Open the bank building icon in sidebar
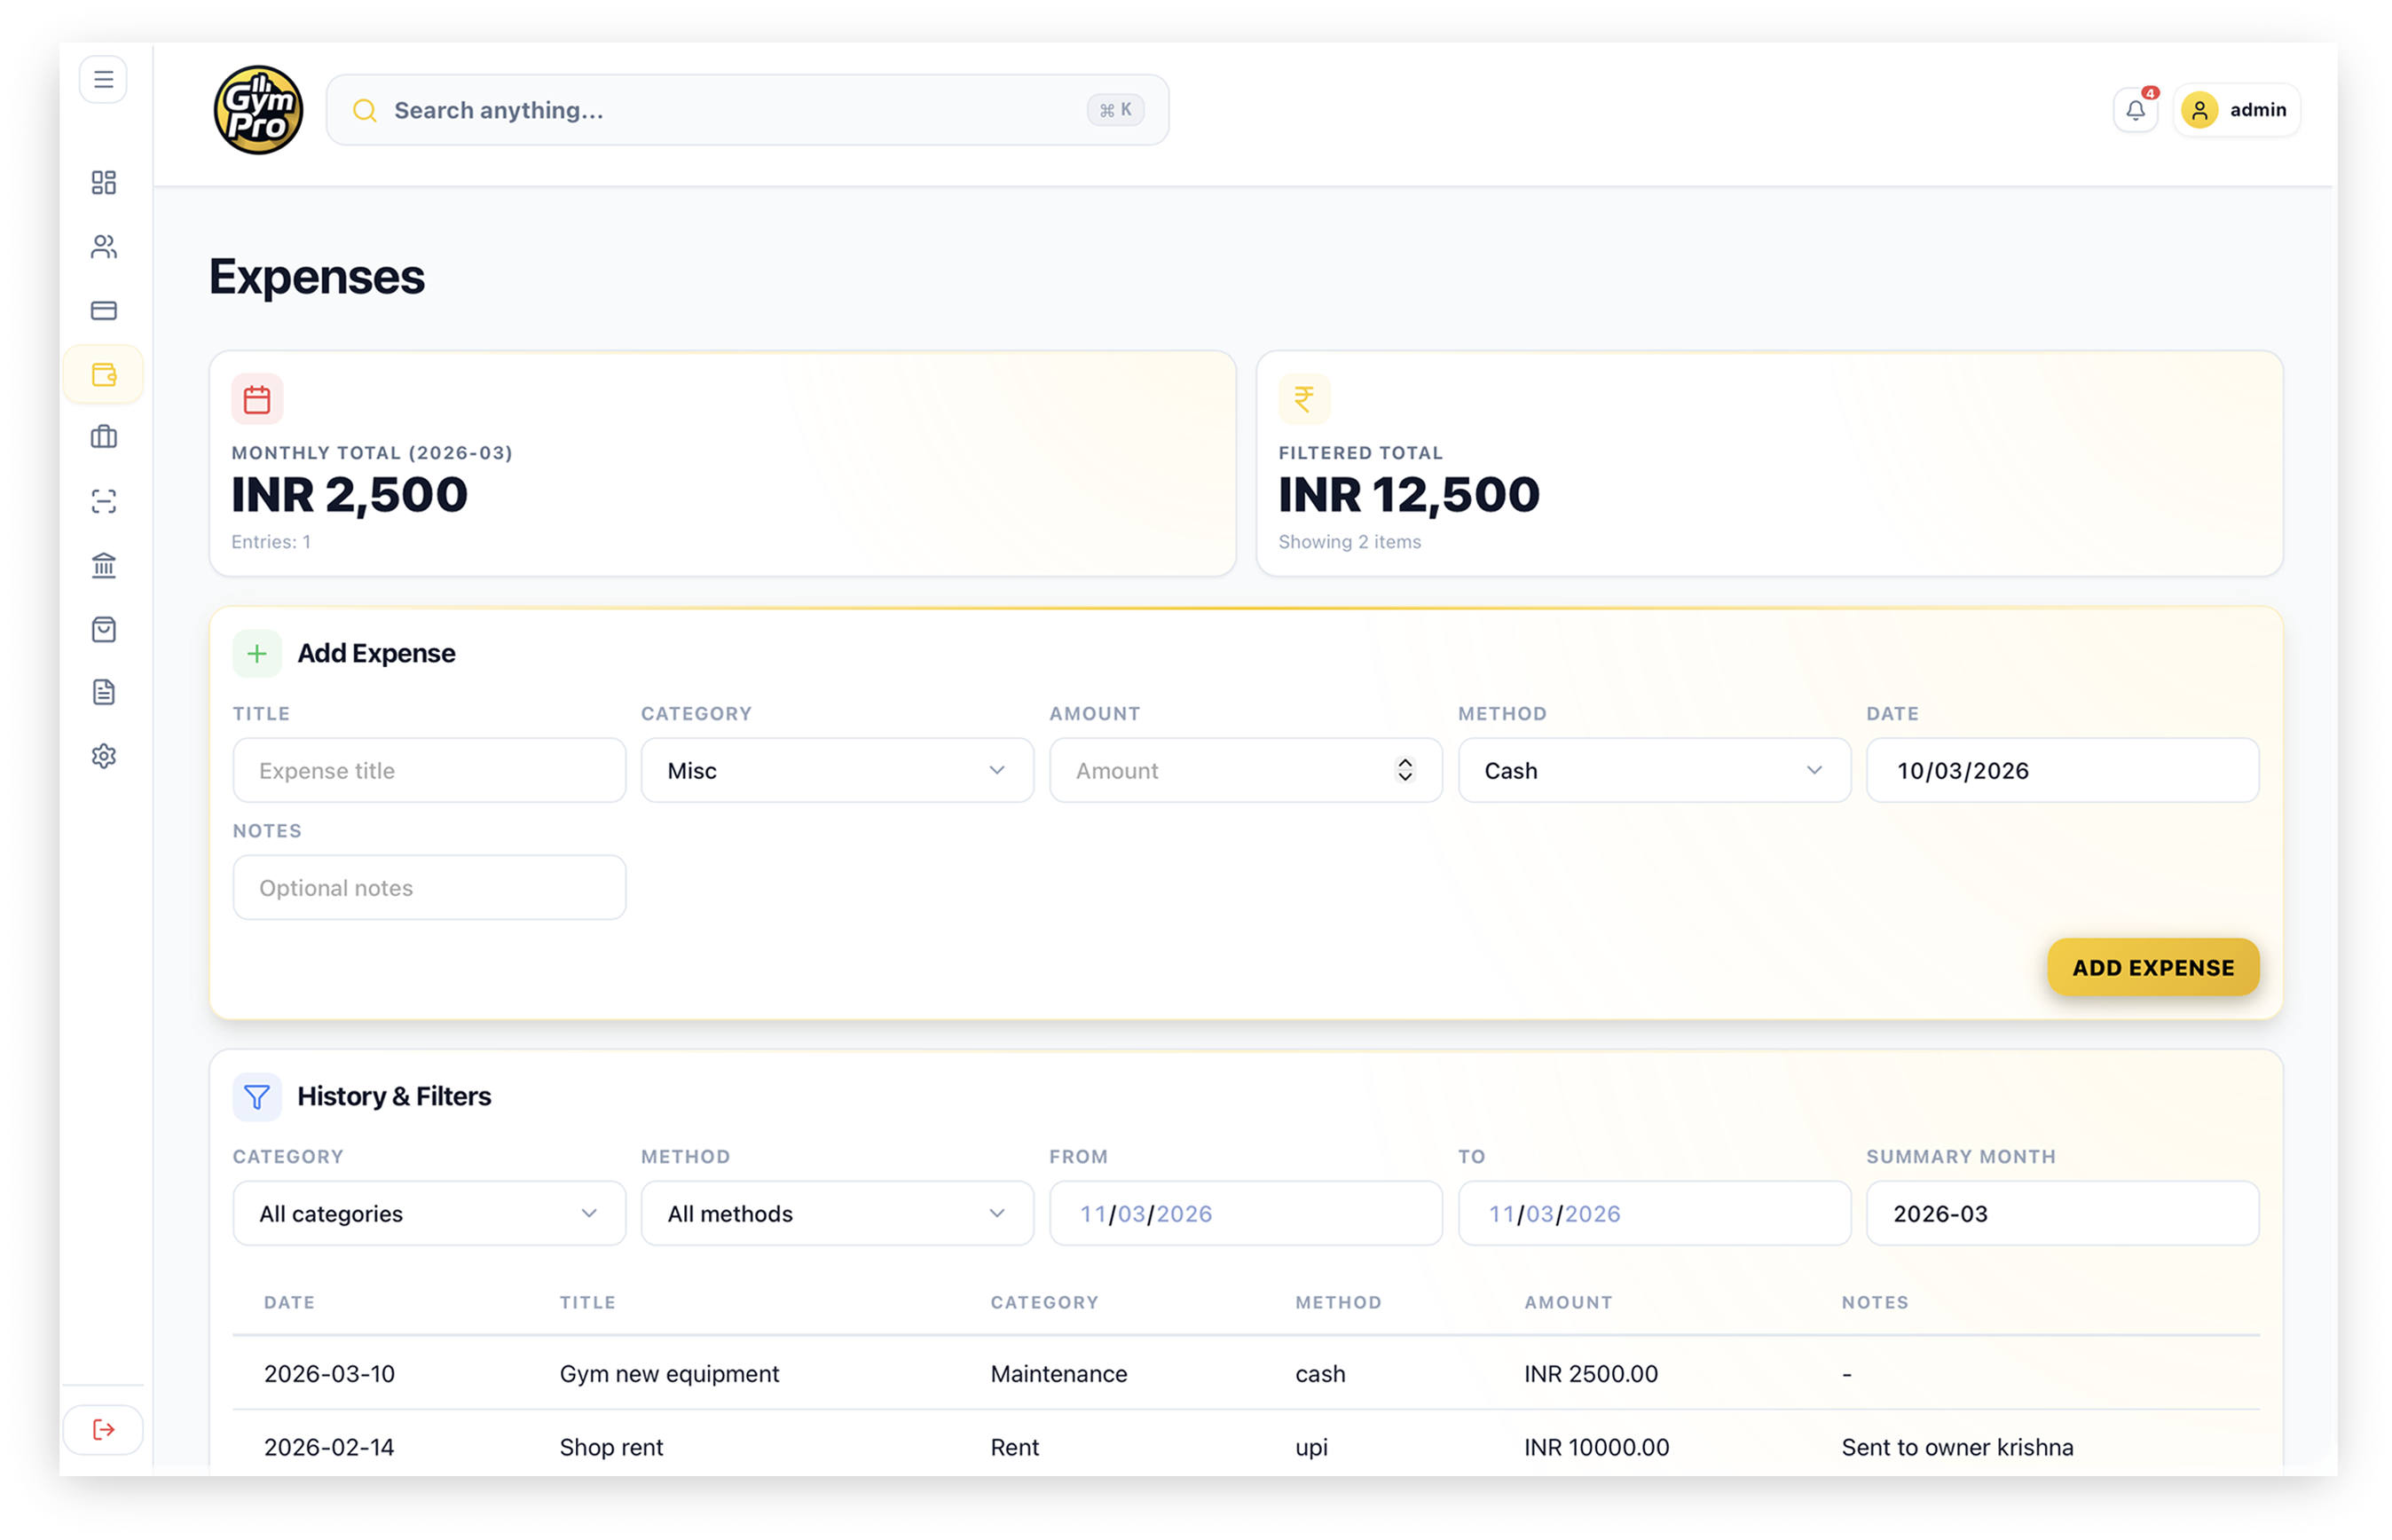Image resolution: width=2392 pixels, height=1540 pixels. pos(103,565)
